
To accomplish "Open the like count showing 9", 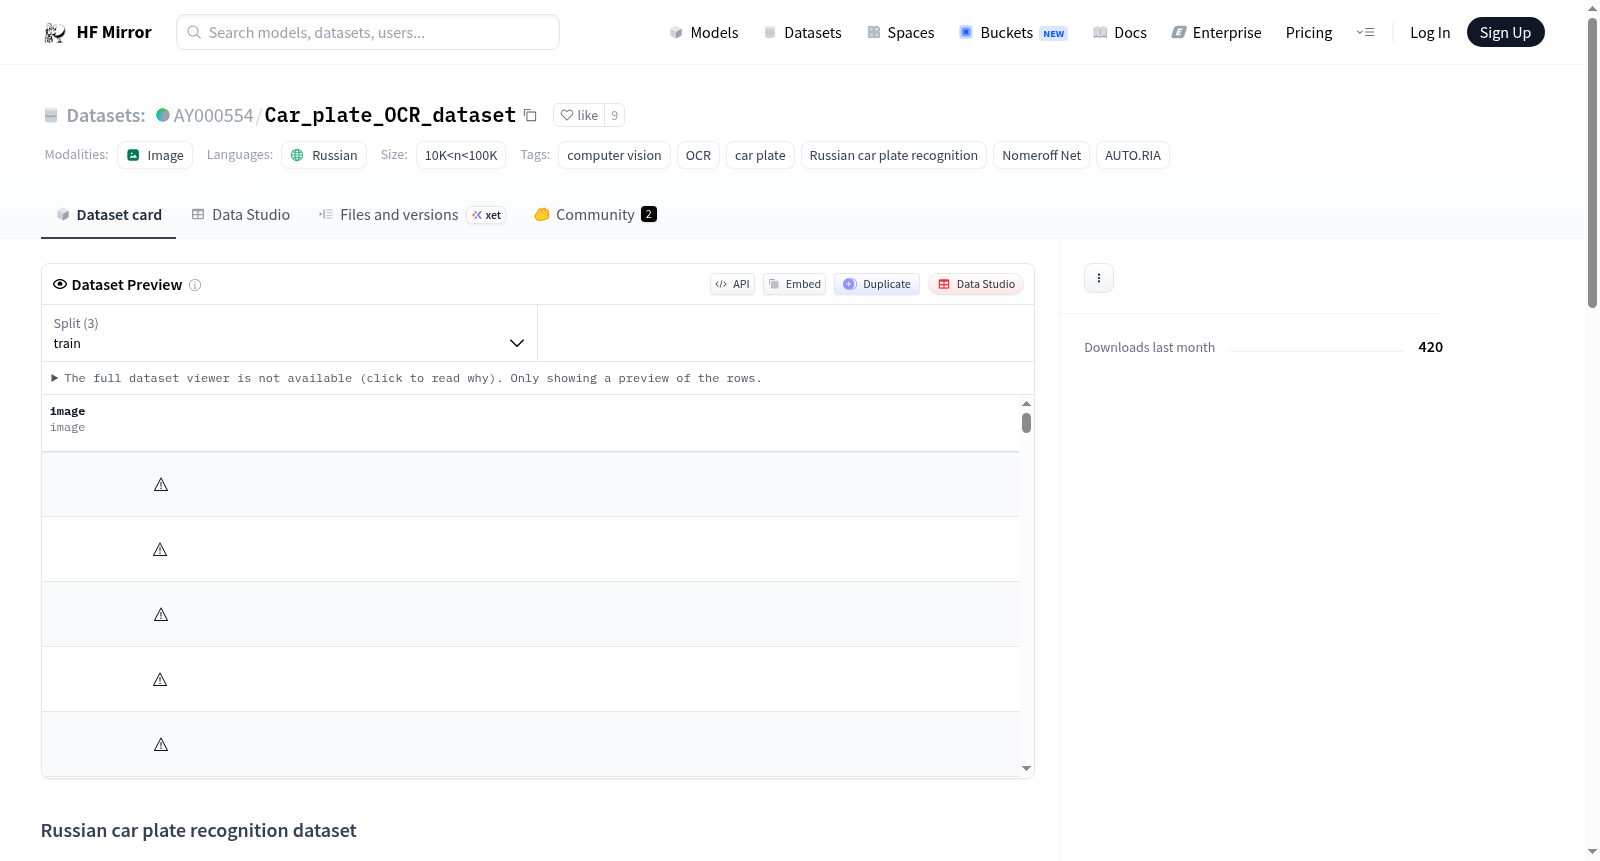I will pyautogui.click(x=614, y=115).
